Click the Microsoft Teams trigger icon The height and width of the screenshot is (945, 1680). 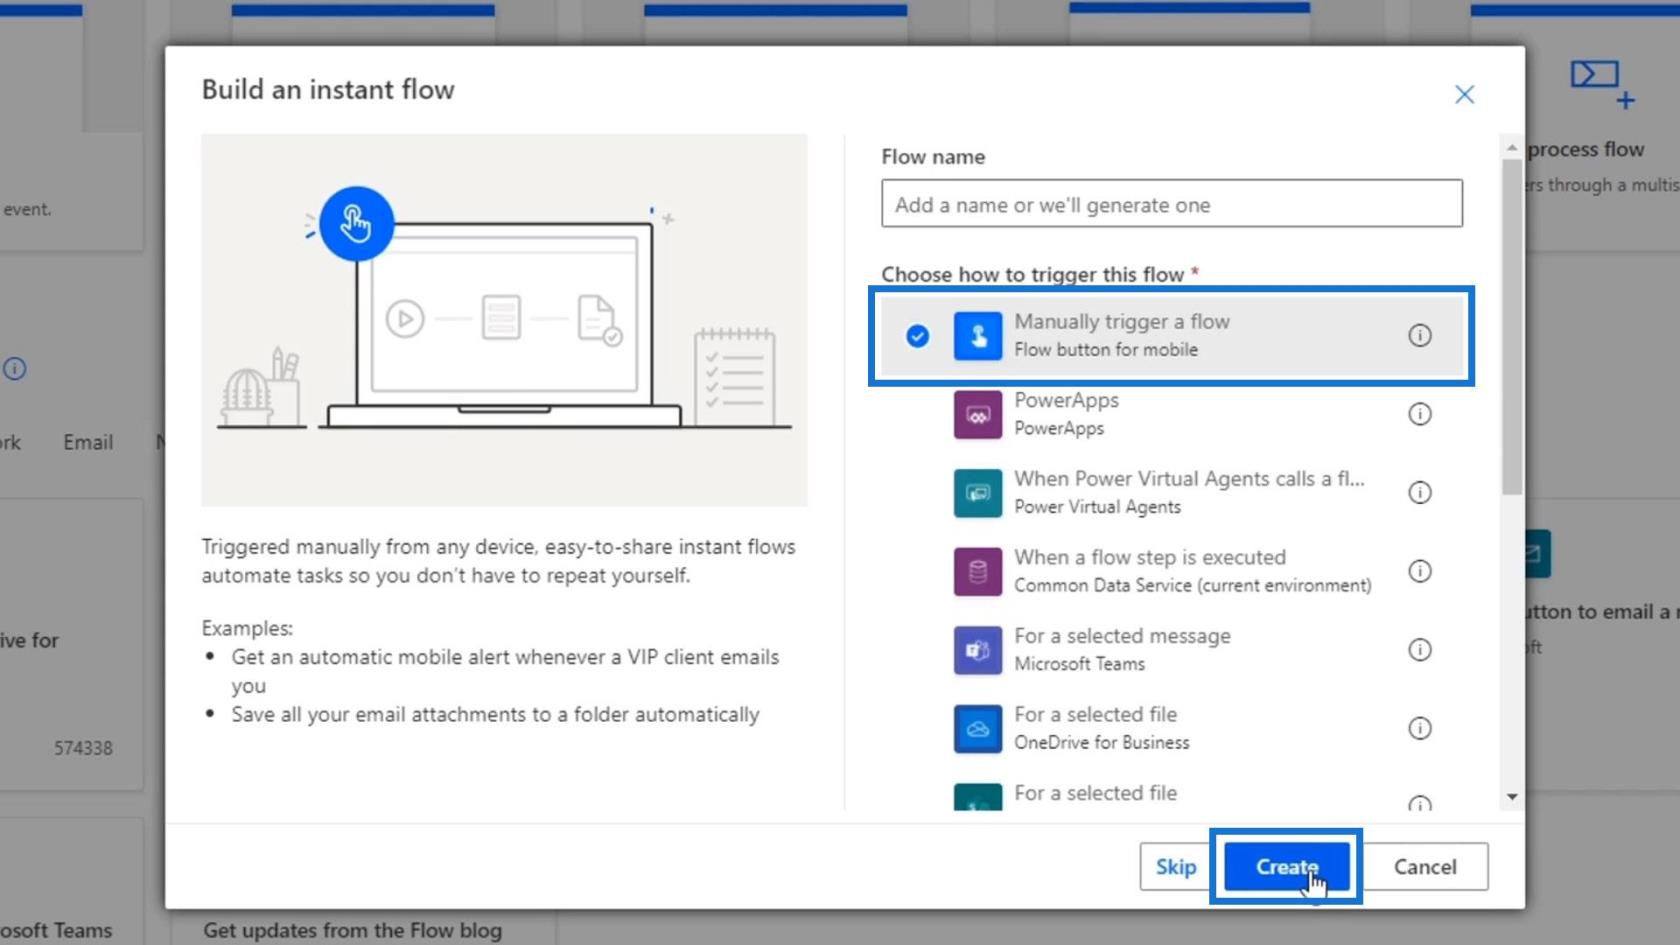tap(977, 650)
